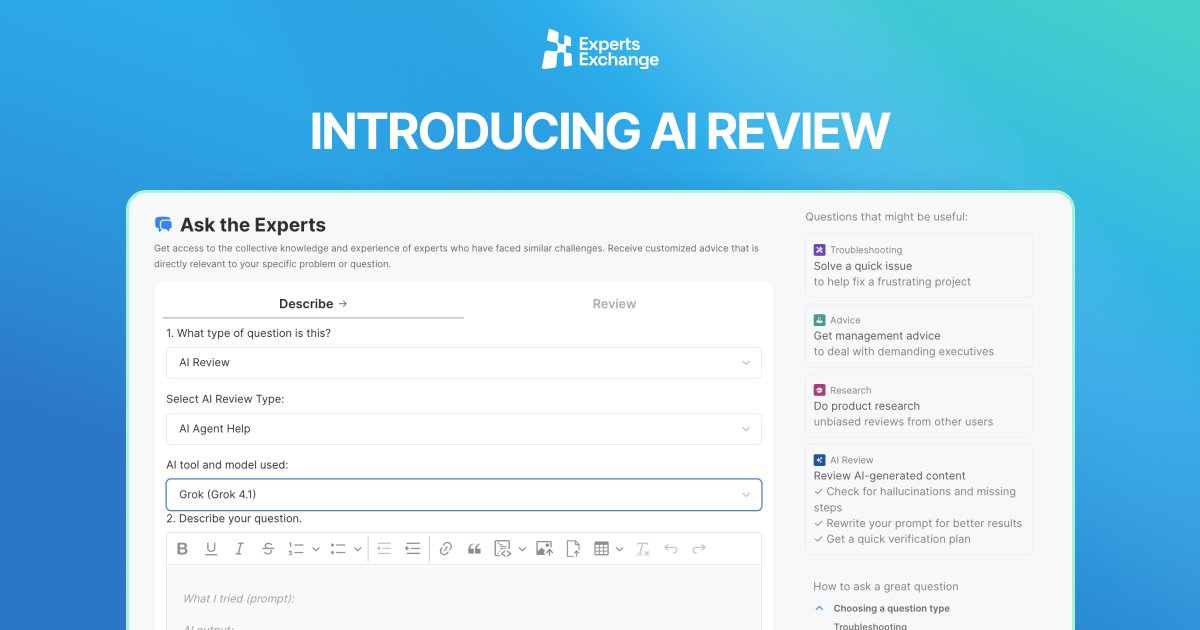Click 'Rewrite your prompt for better results' text

pyautogui.click(x=924, y=523)
